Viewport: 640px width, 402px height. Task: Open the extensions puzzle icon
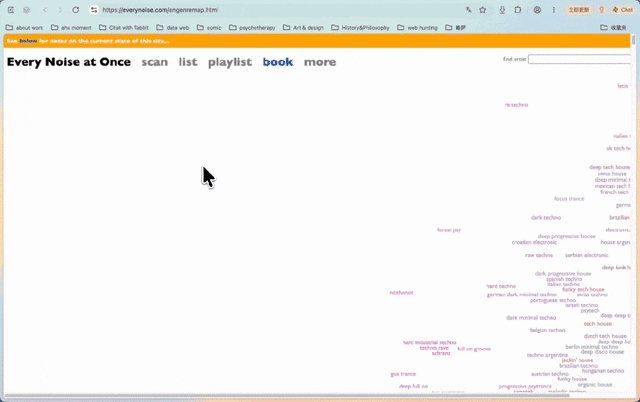click(x=518, y=10)
